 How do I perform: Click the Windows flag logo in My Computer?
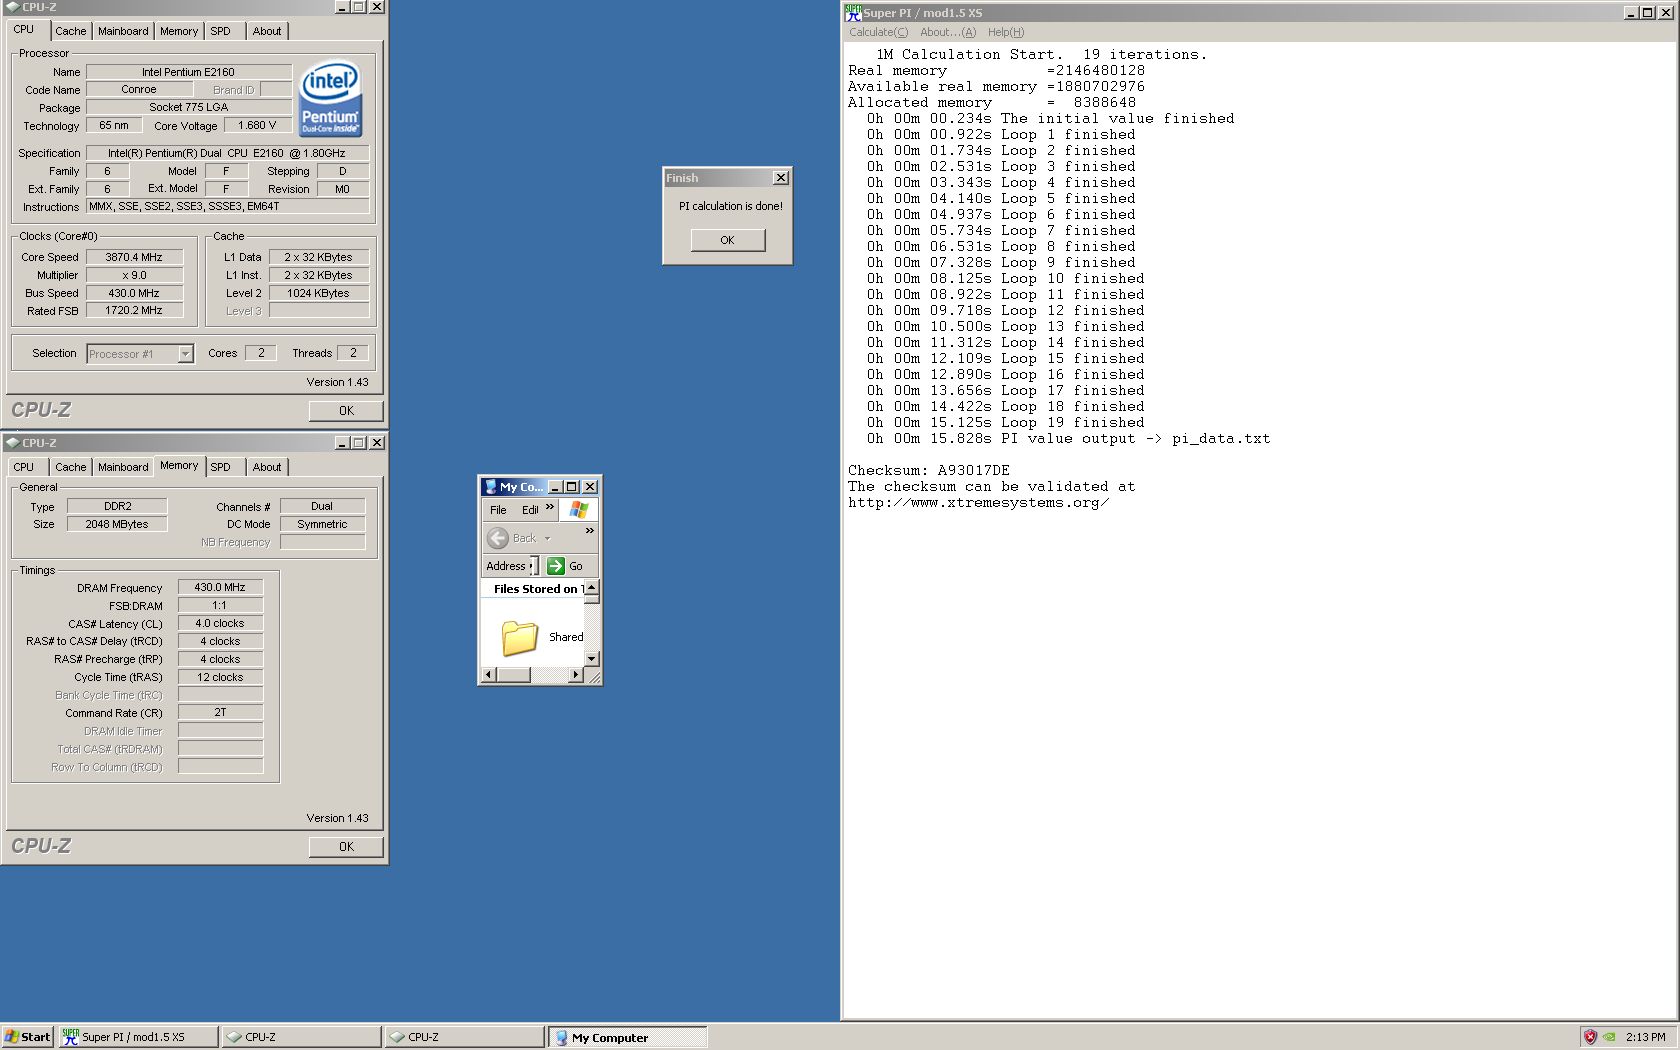[x=578, y=509]
